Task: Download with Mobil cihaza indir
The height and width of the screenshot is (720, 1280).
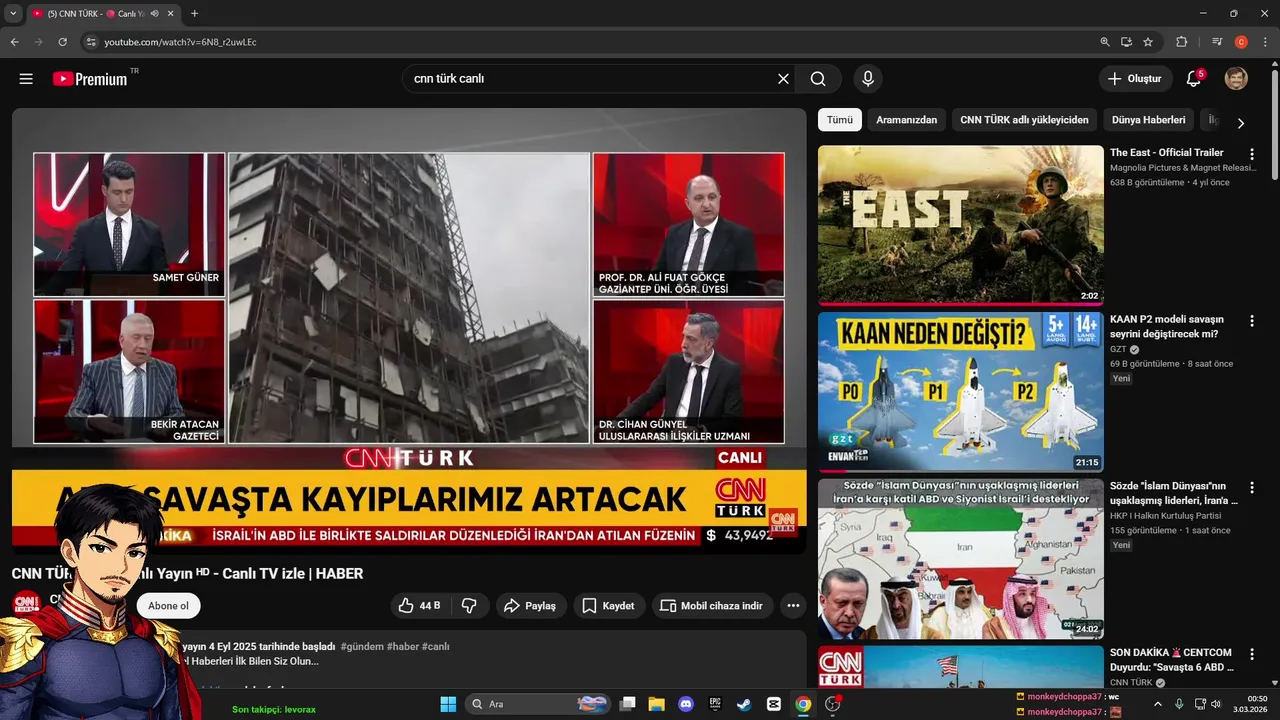Action: coord(712,606)
